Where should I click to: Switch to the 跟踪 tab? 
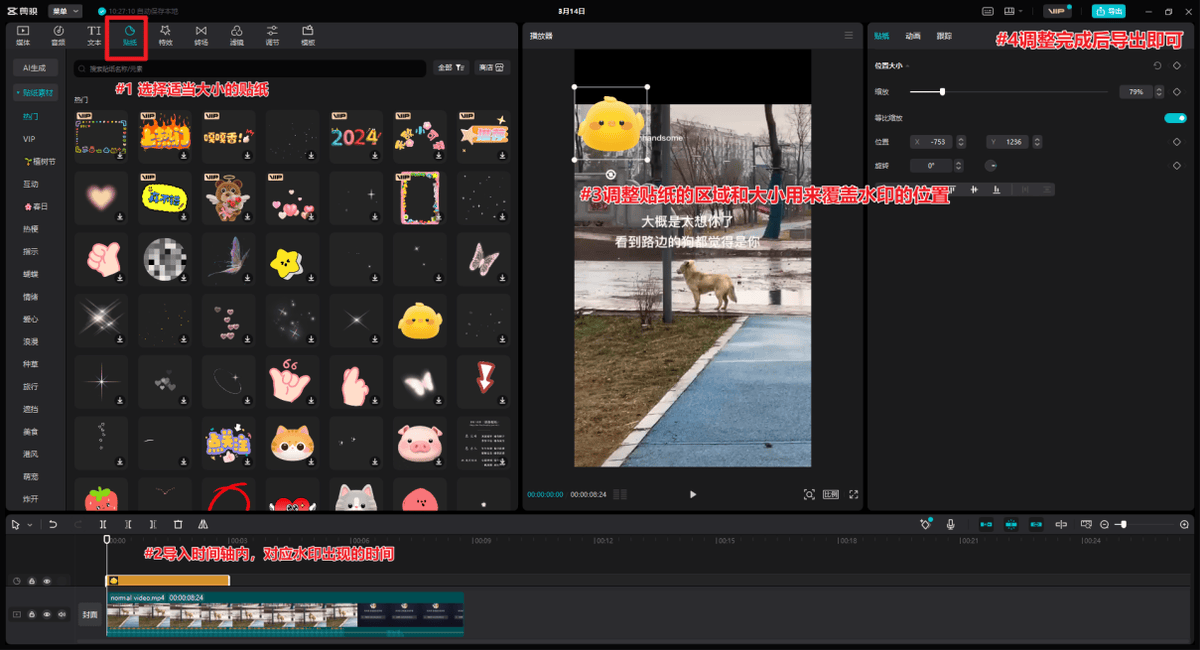[x=944, y=36]
